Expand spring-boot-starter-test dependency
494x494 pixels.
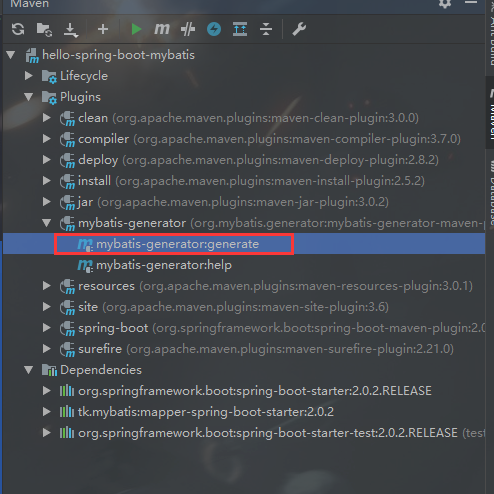click(x=47, y=433)
